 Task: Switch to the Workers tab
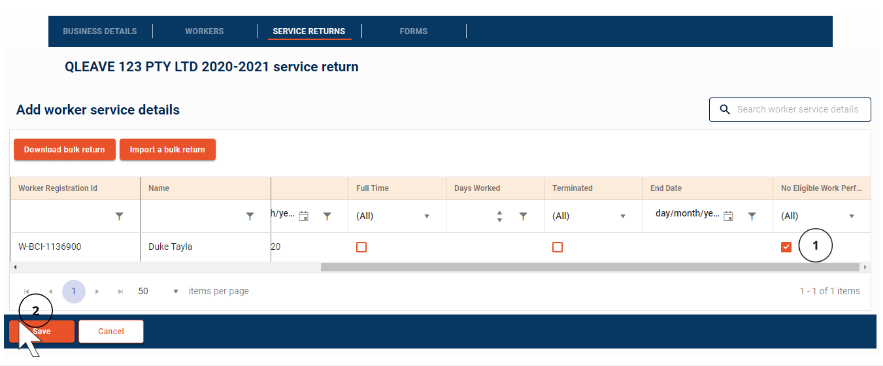pos(204,31)
